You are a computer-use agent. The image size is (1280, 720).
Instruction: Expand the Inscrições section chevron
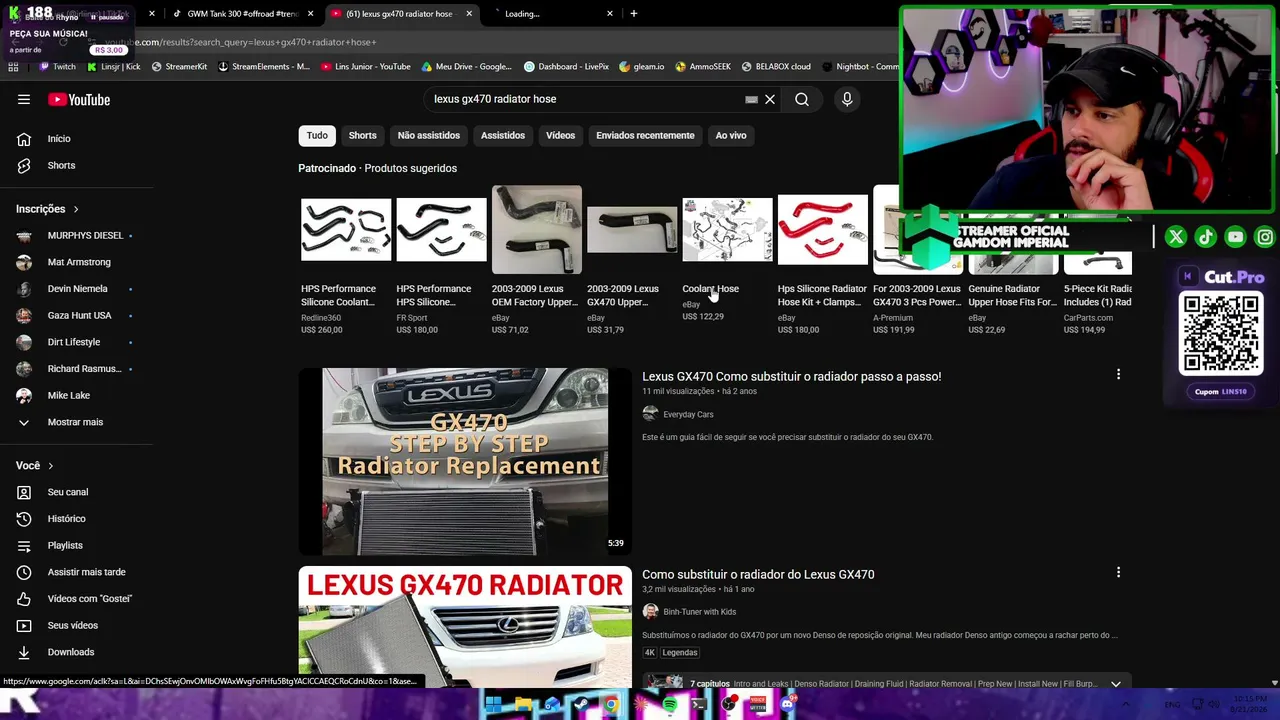tap(75, 209)
